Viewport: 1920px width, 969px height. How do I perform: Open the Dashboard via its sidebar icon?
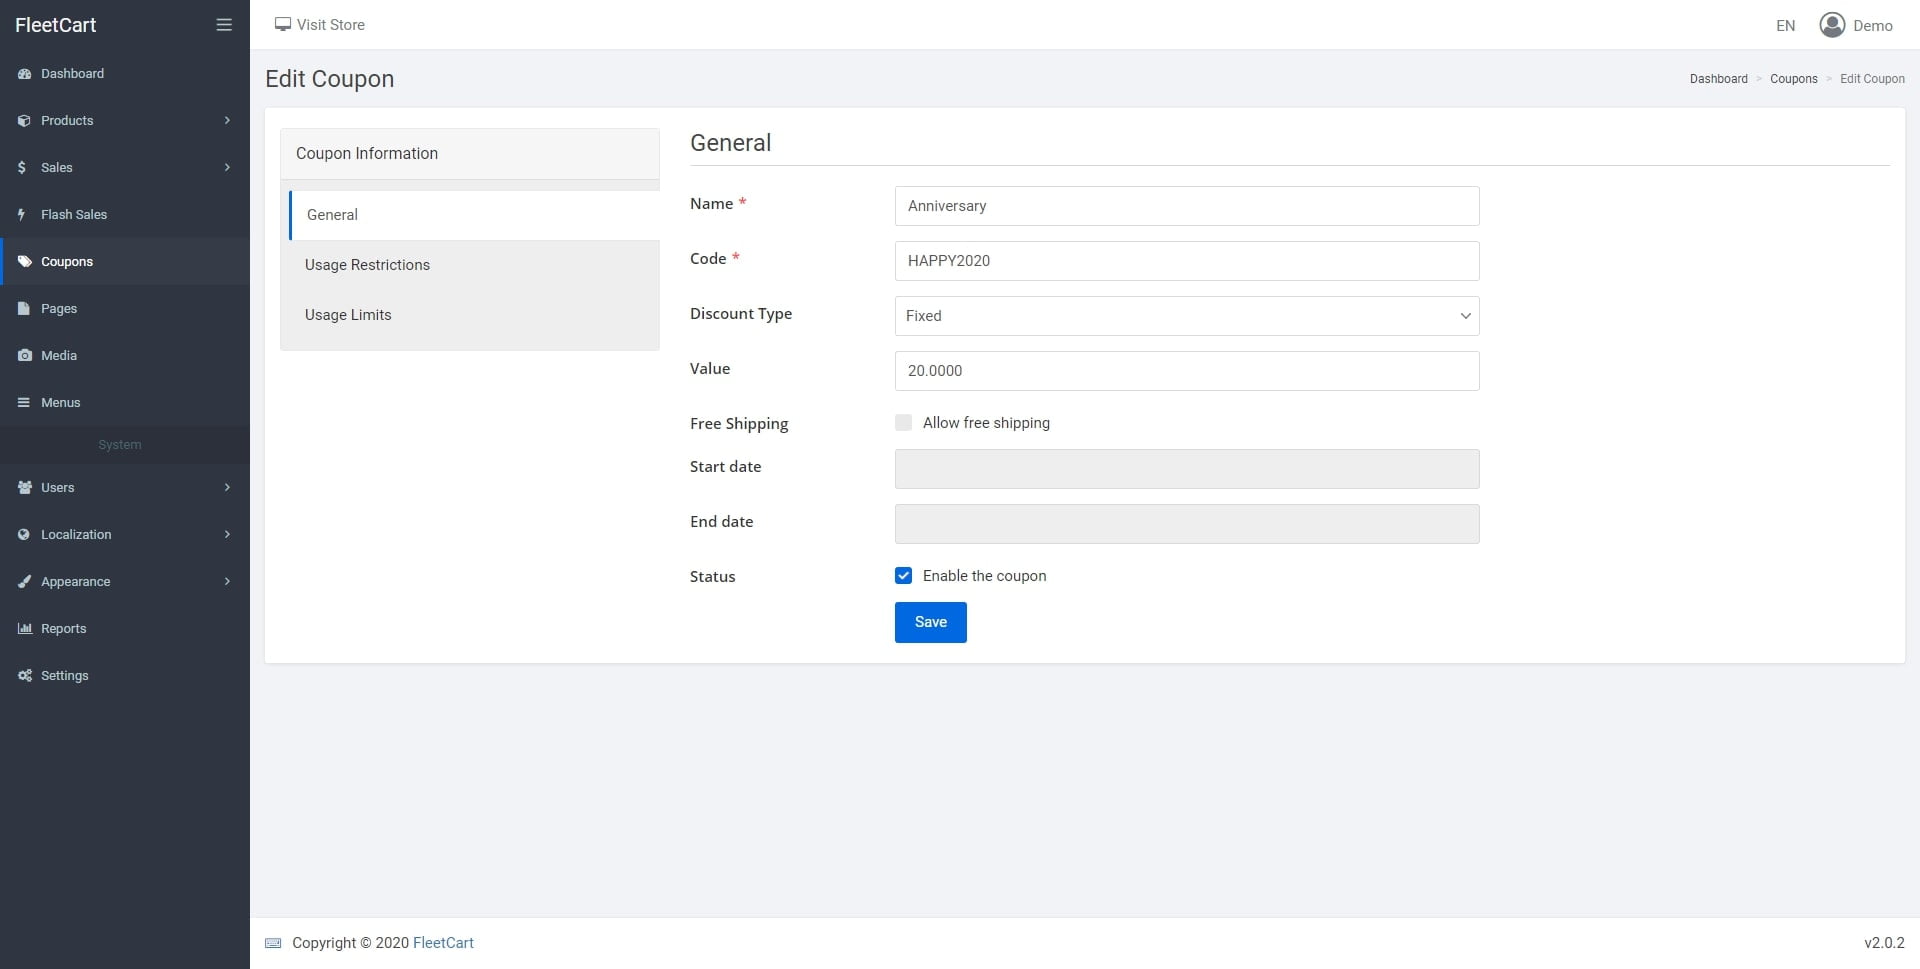point(25,74)
